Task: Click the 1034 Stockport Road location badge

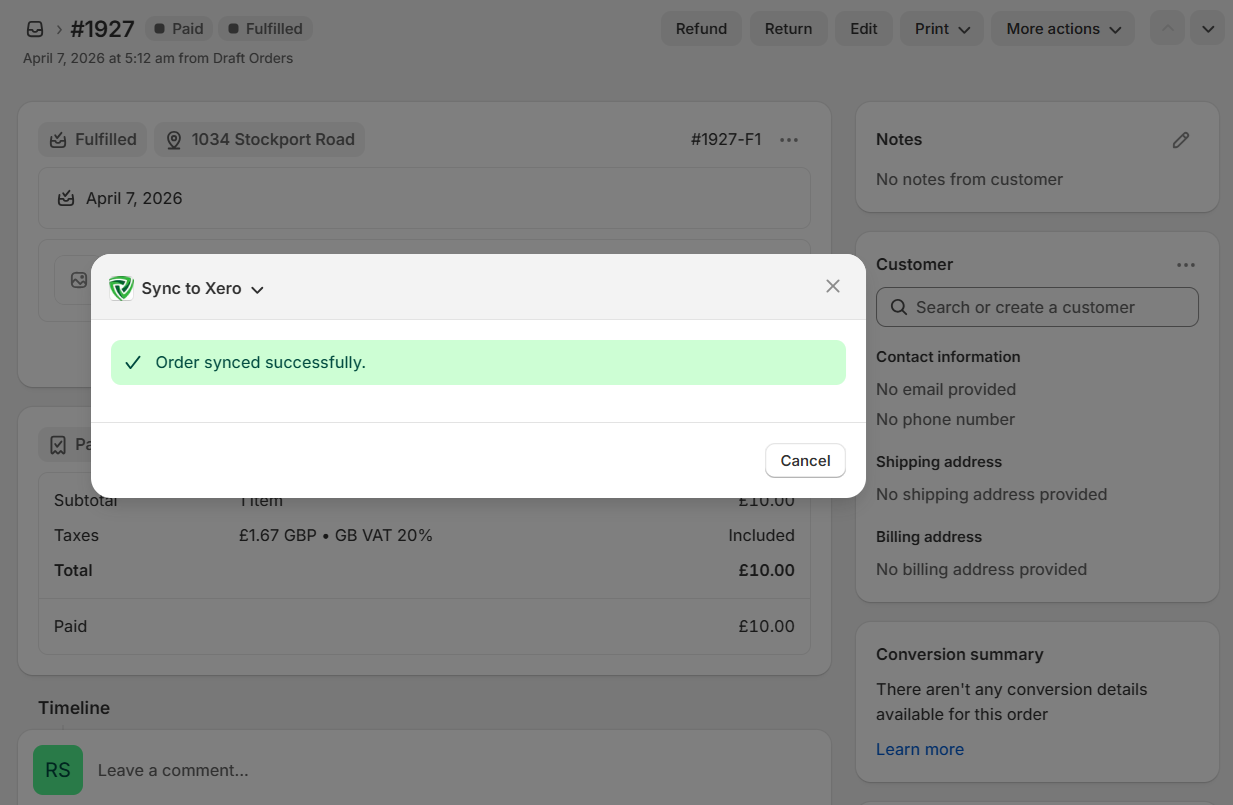Action: click(260, 140)
